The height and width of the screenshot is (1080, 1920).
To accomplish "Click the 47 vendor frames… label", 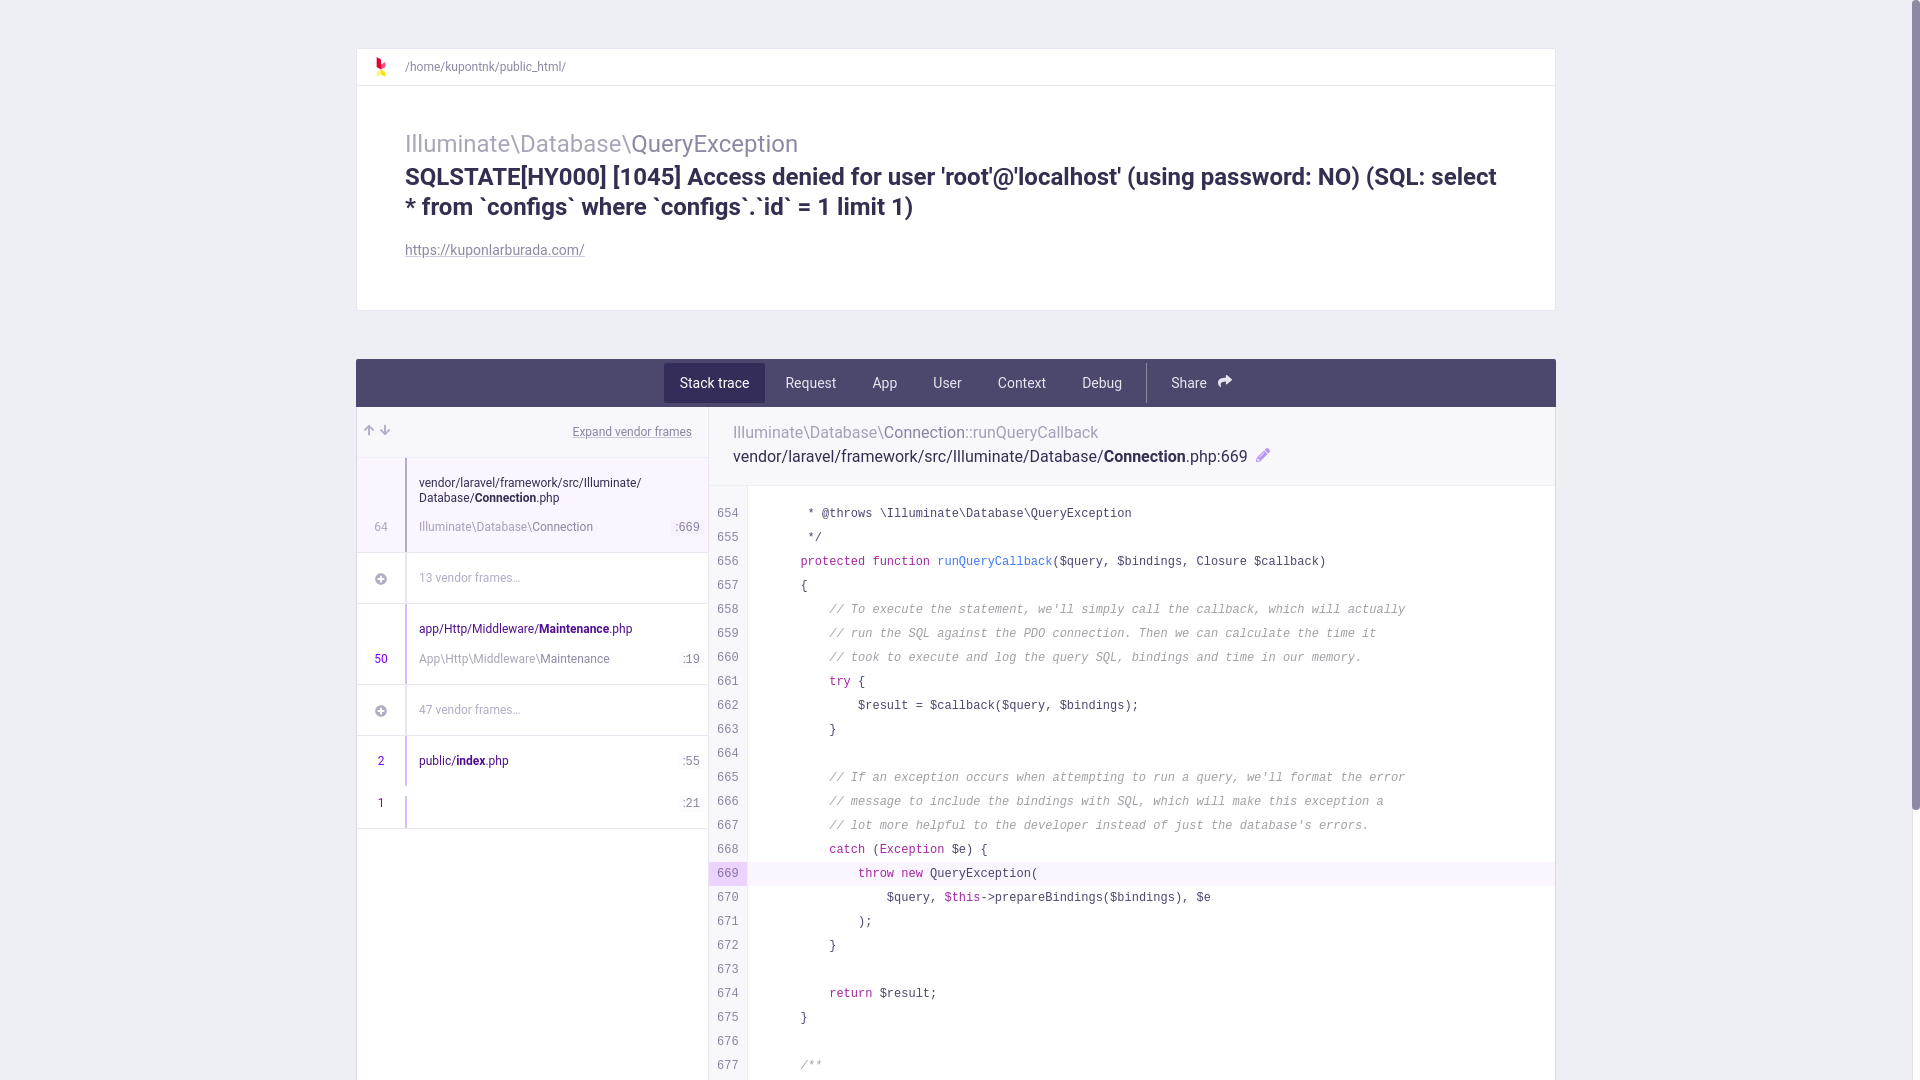I will (x=469, y=710).
